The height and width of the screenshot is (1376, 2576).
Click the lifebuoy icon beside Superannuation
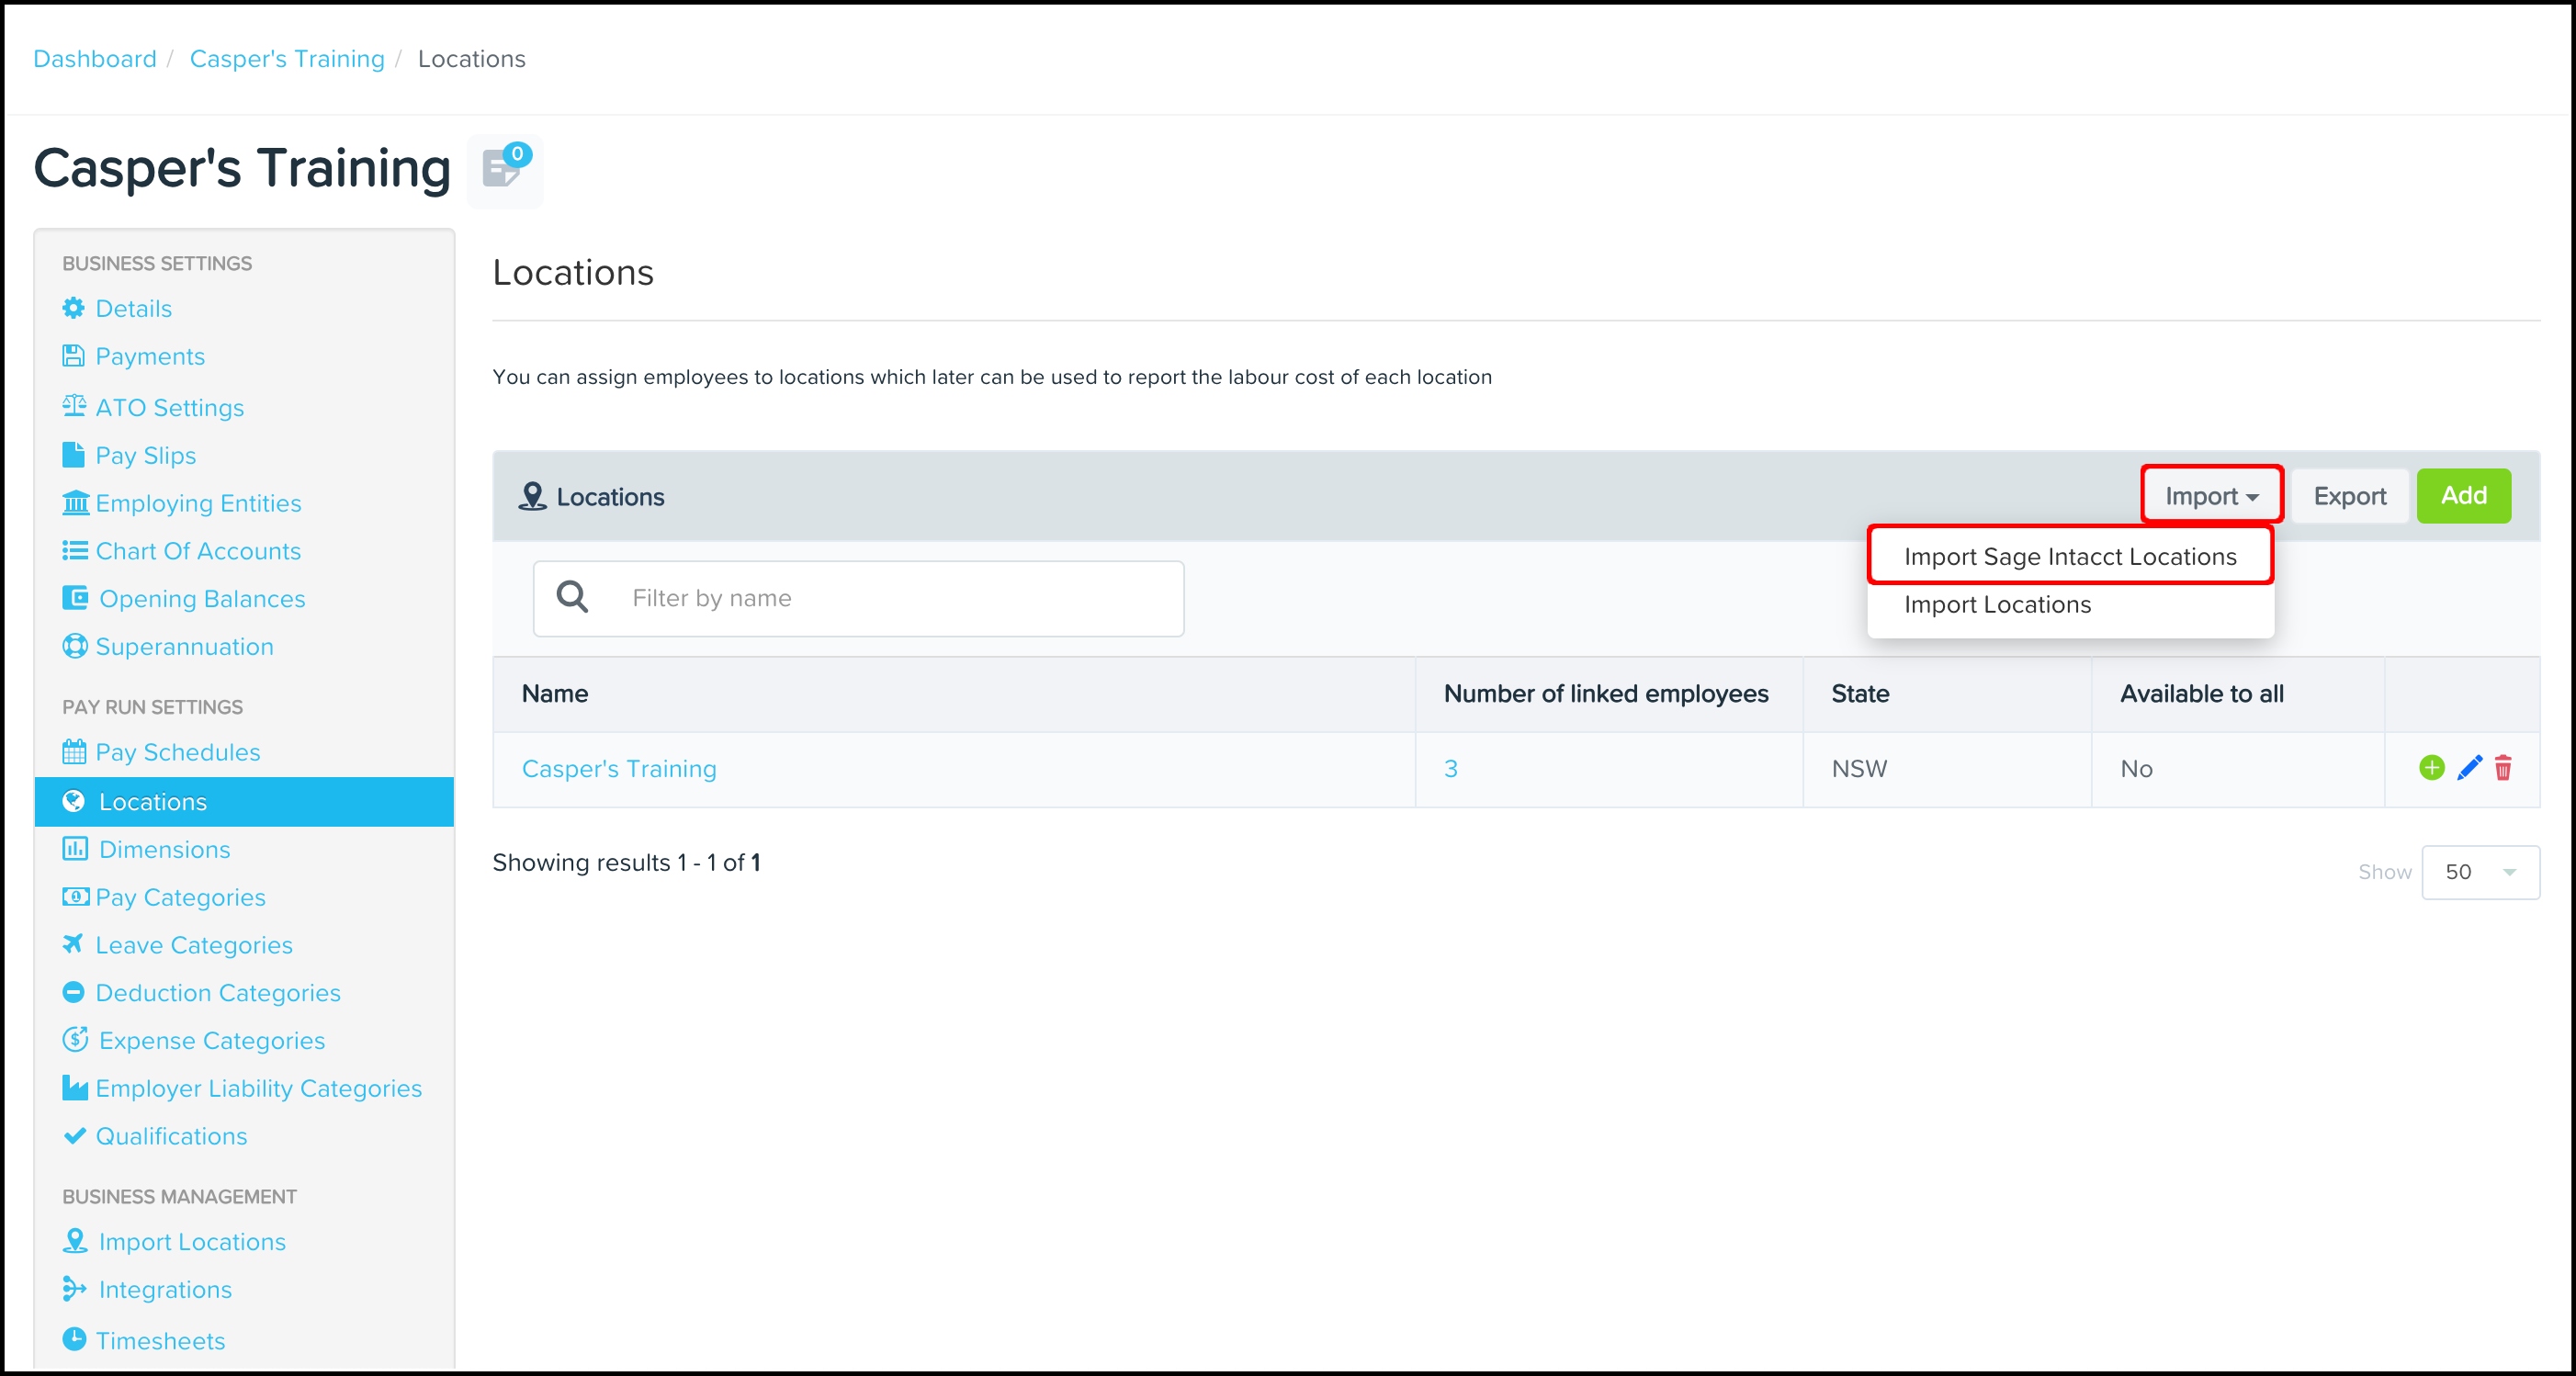tap(74, 647)
